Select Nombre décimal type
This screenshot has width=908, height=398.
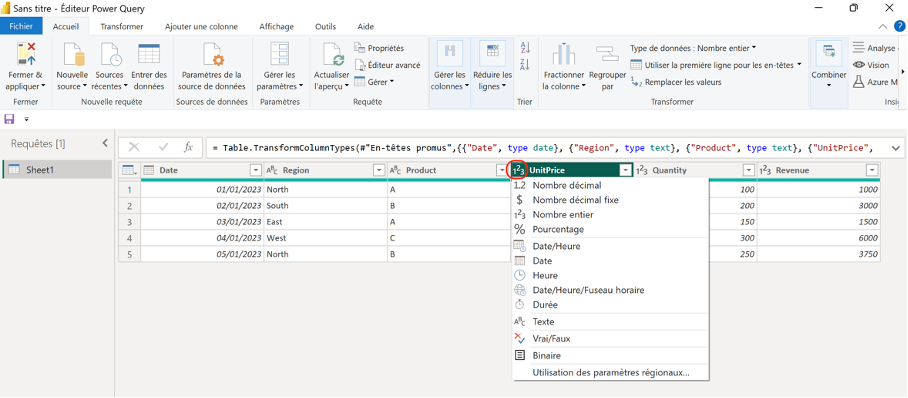pyautogui.click(x=610, y=185)
